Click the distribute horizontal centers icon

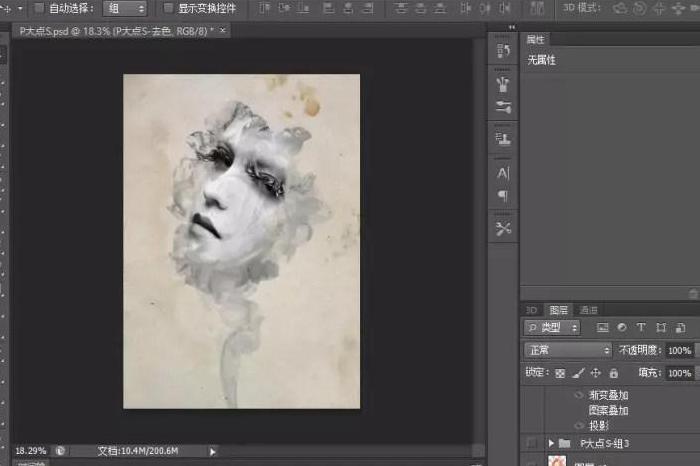(485, 8)
